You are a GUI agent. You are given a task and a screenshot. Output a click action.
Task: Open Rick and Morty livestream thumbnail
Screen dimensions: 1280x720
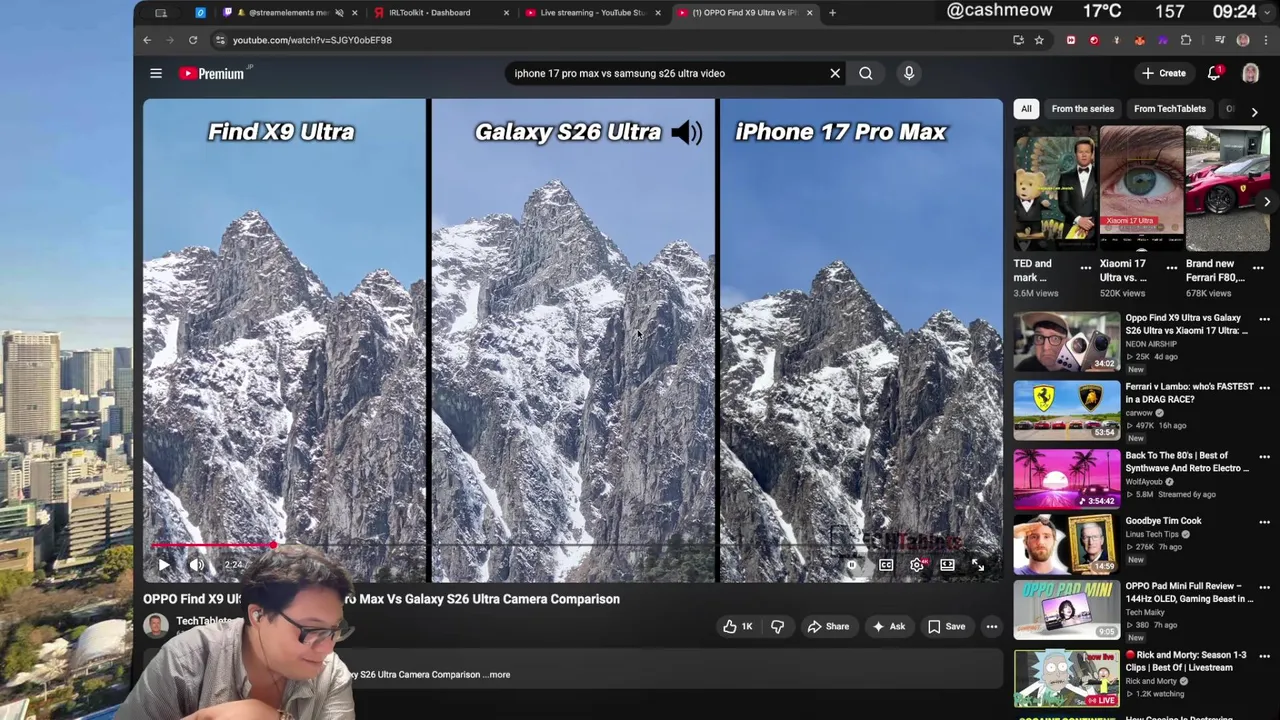(1067, 678)
